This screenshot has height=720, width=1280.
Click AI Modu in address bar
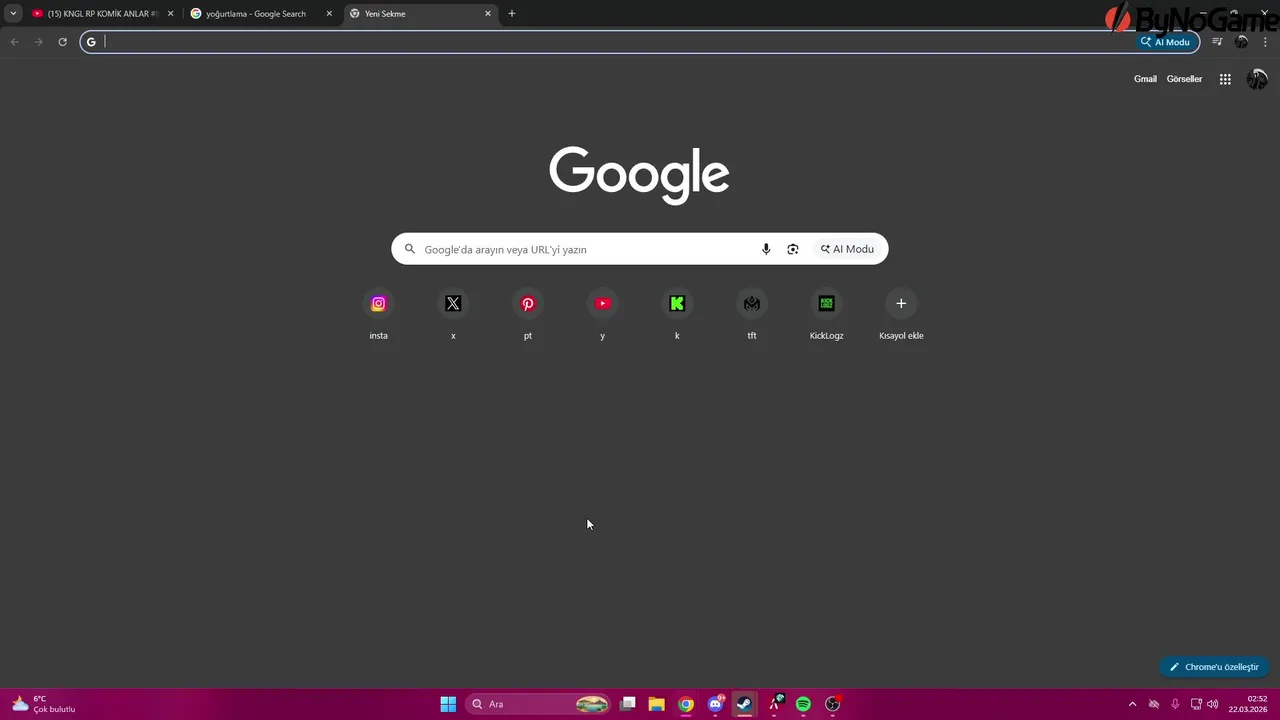click(x=1166, y=42)
